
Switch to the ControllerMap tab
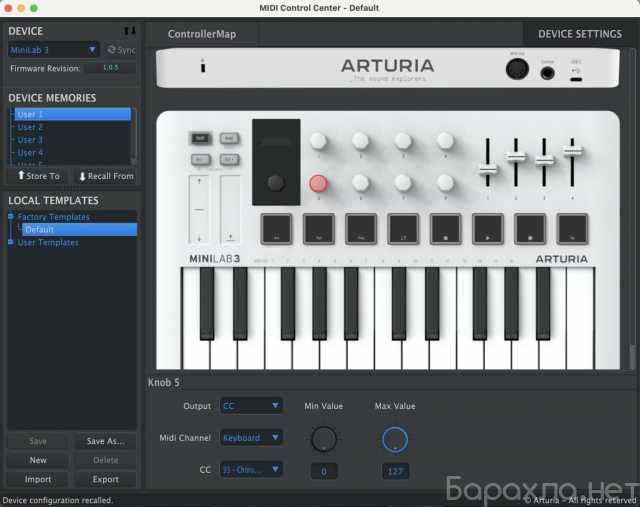(x=202, y=34)
